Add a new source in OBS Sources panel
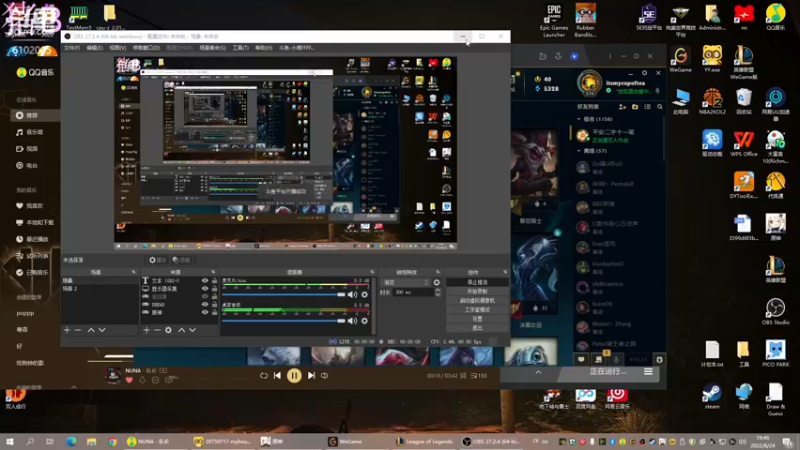 146,330
